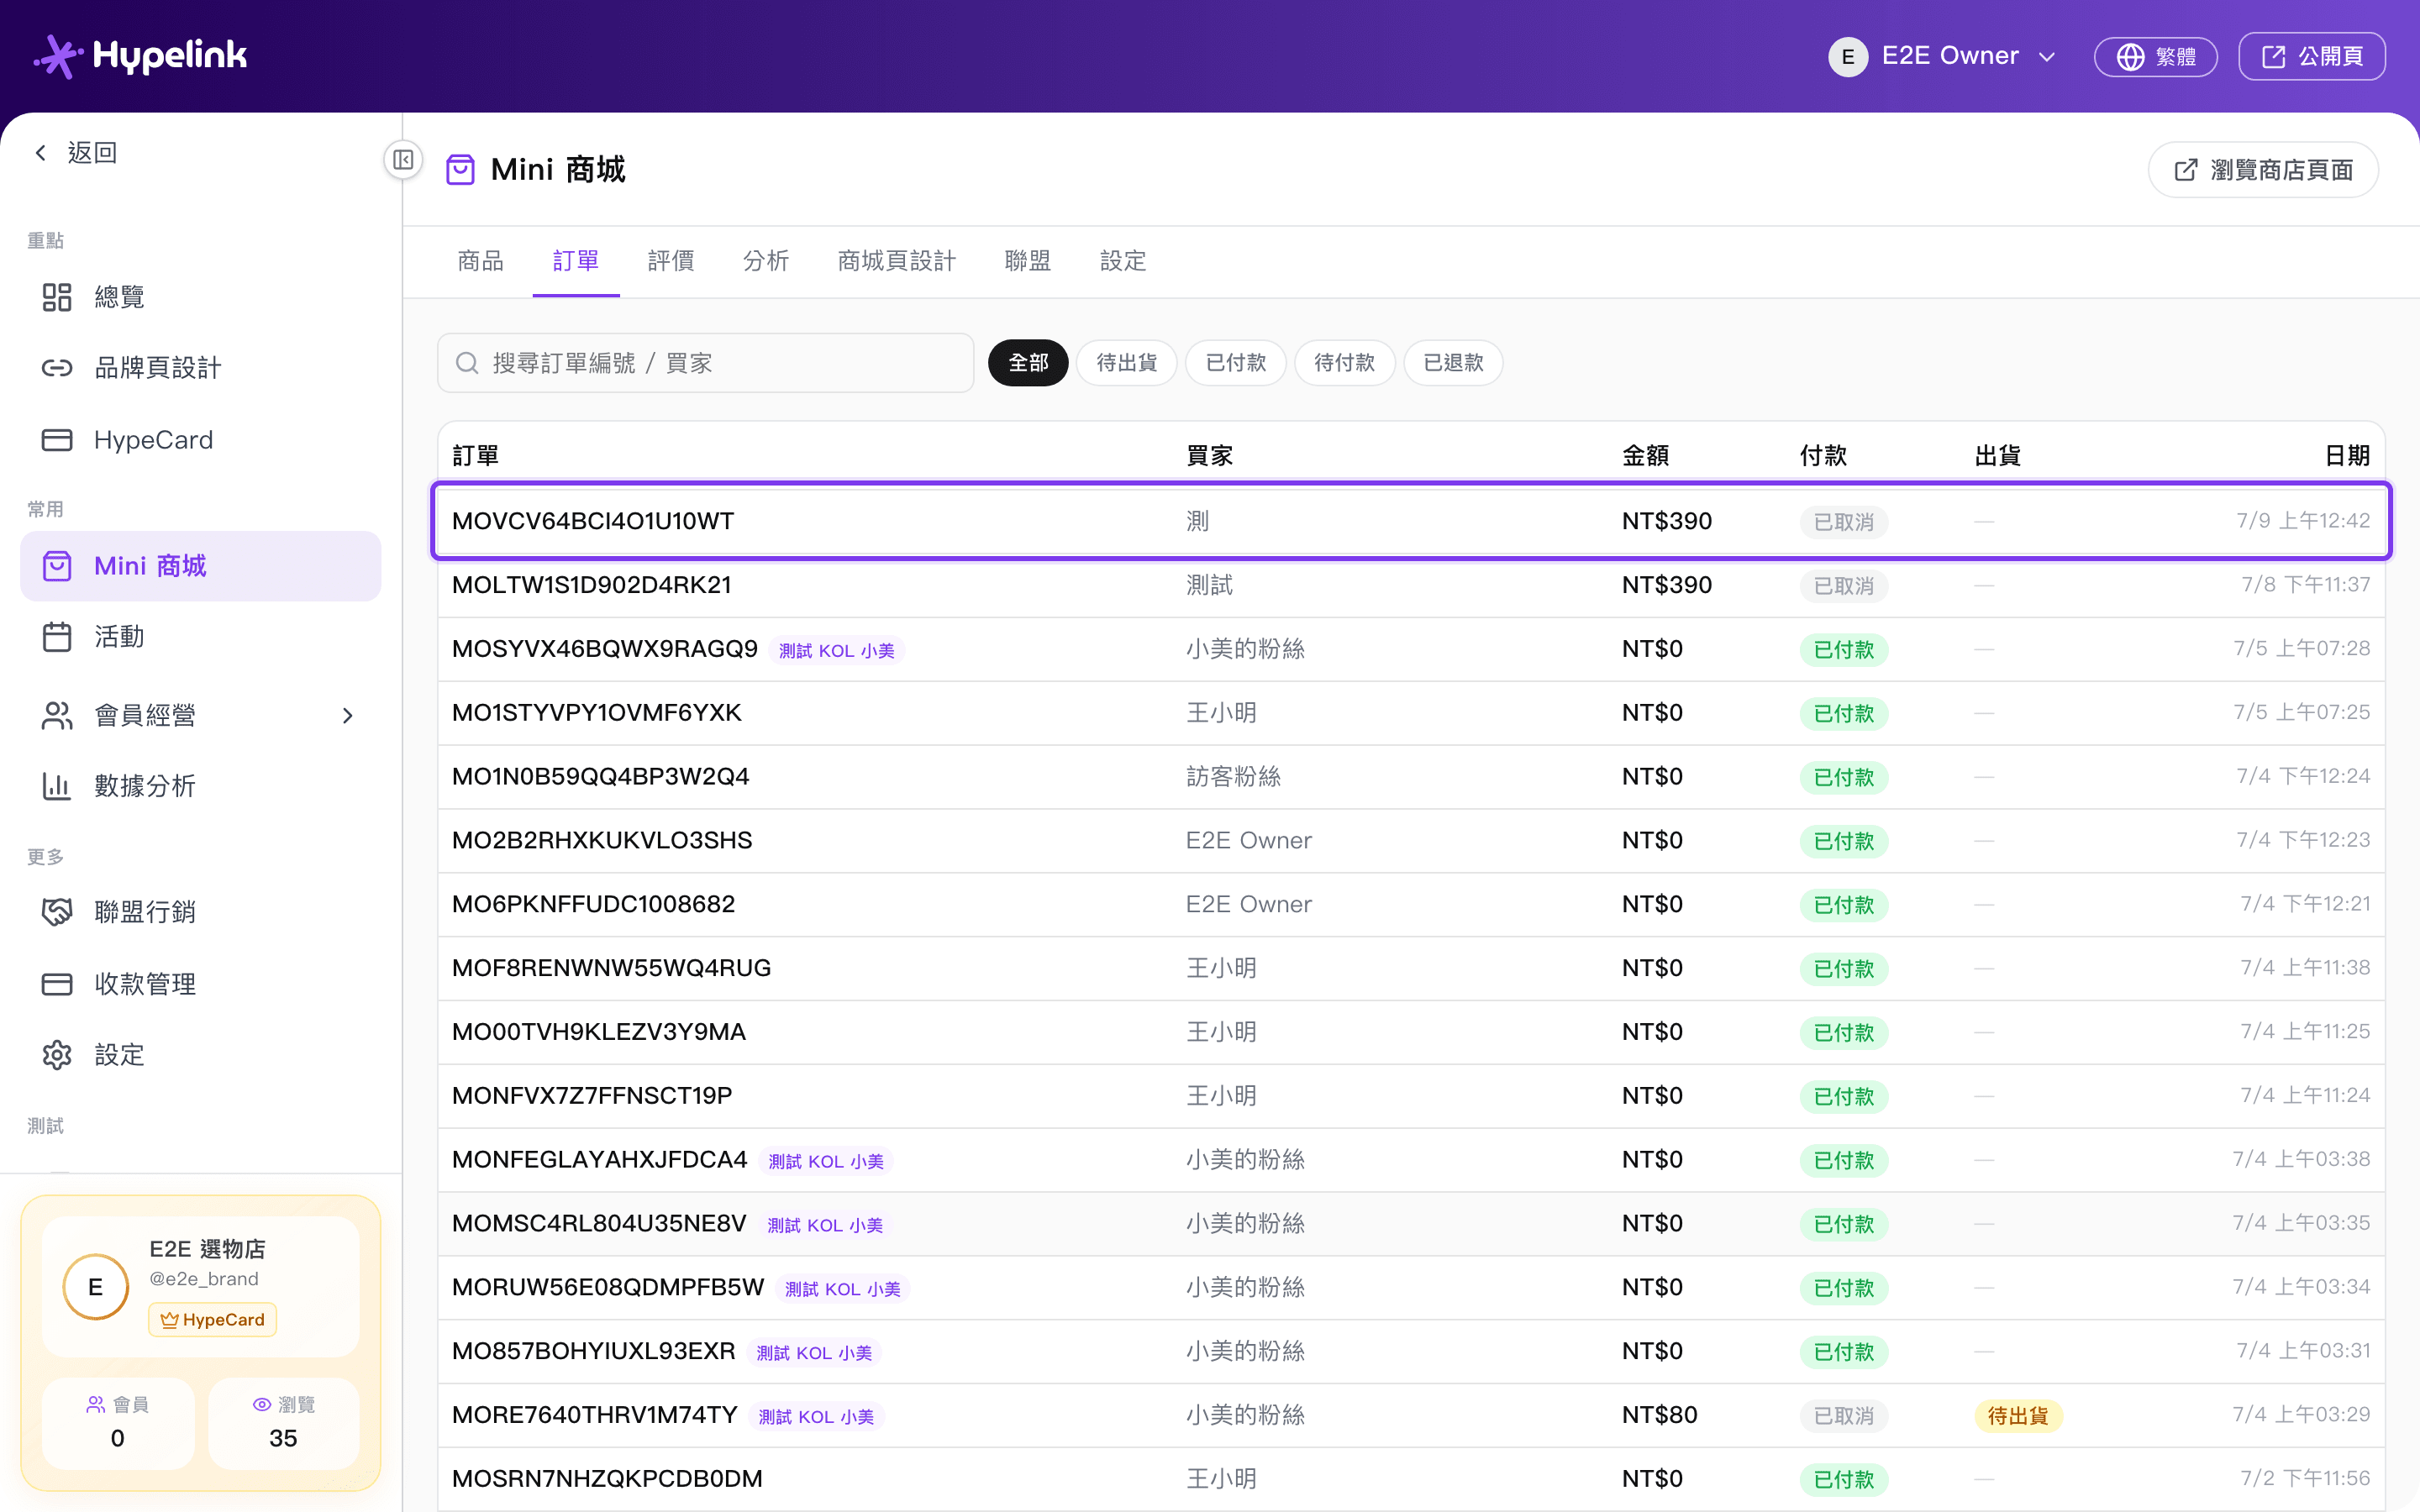Screen dimensions: 2420x1512
Task: Open 活動 calendar icon
Action: 57,637
